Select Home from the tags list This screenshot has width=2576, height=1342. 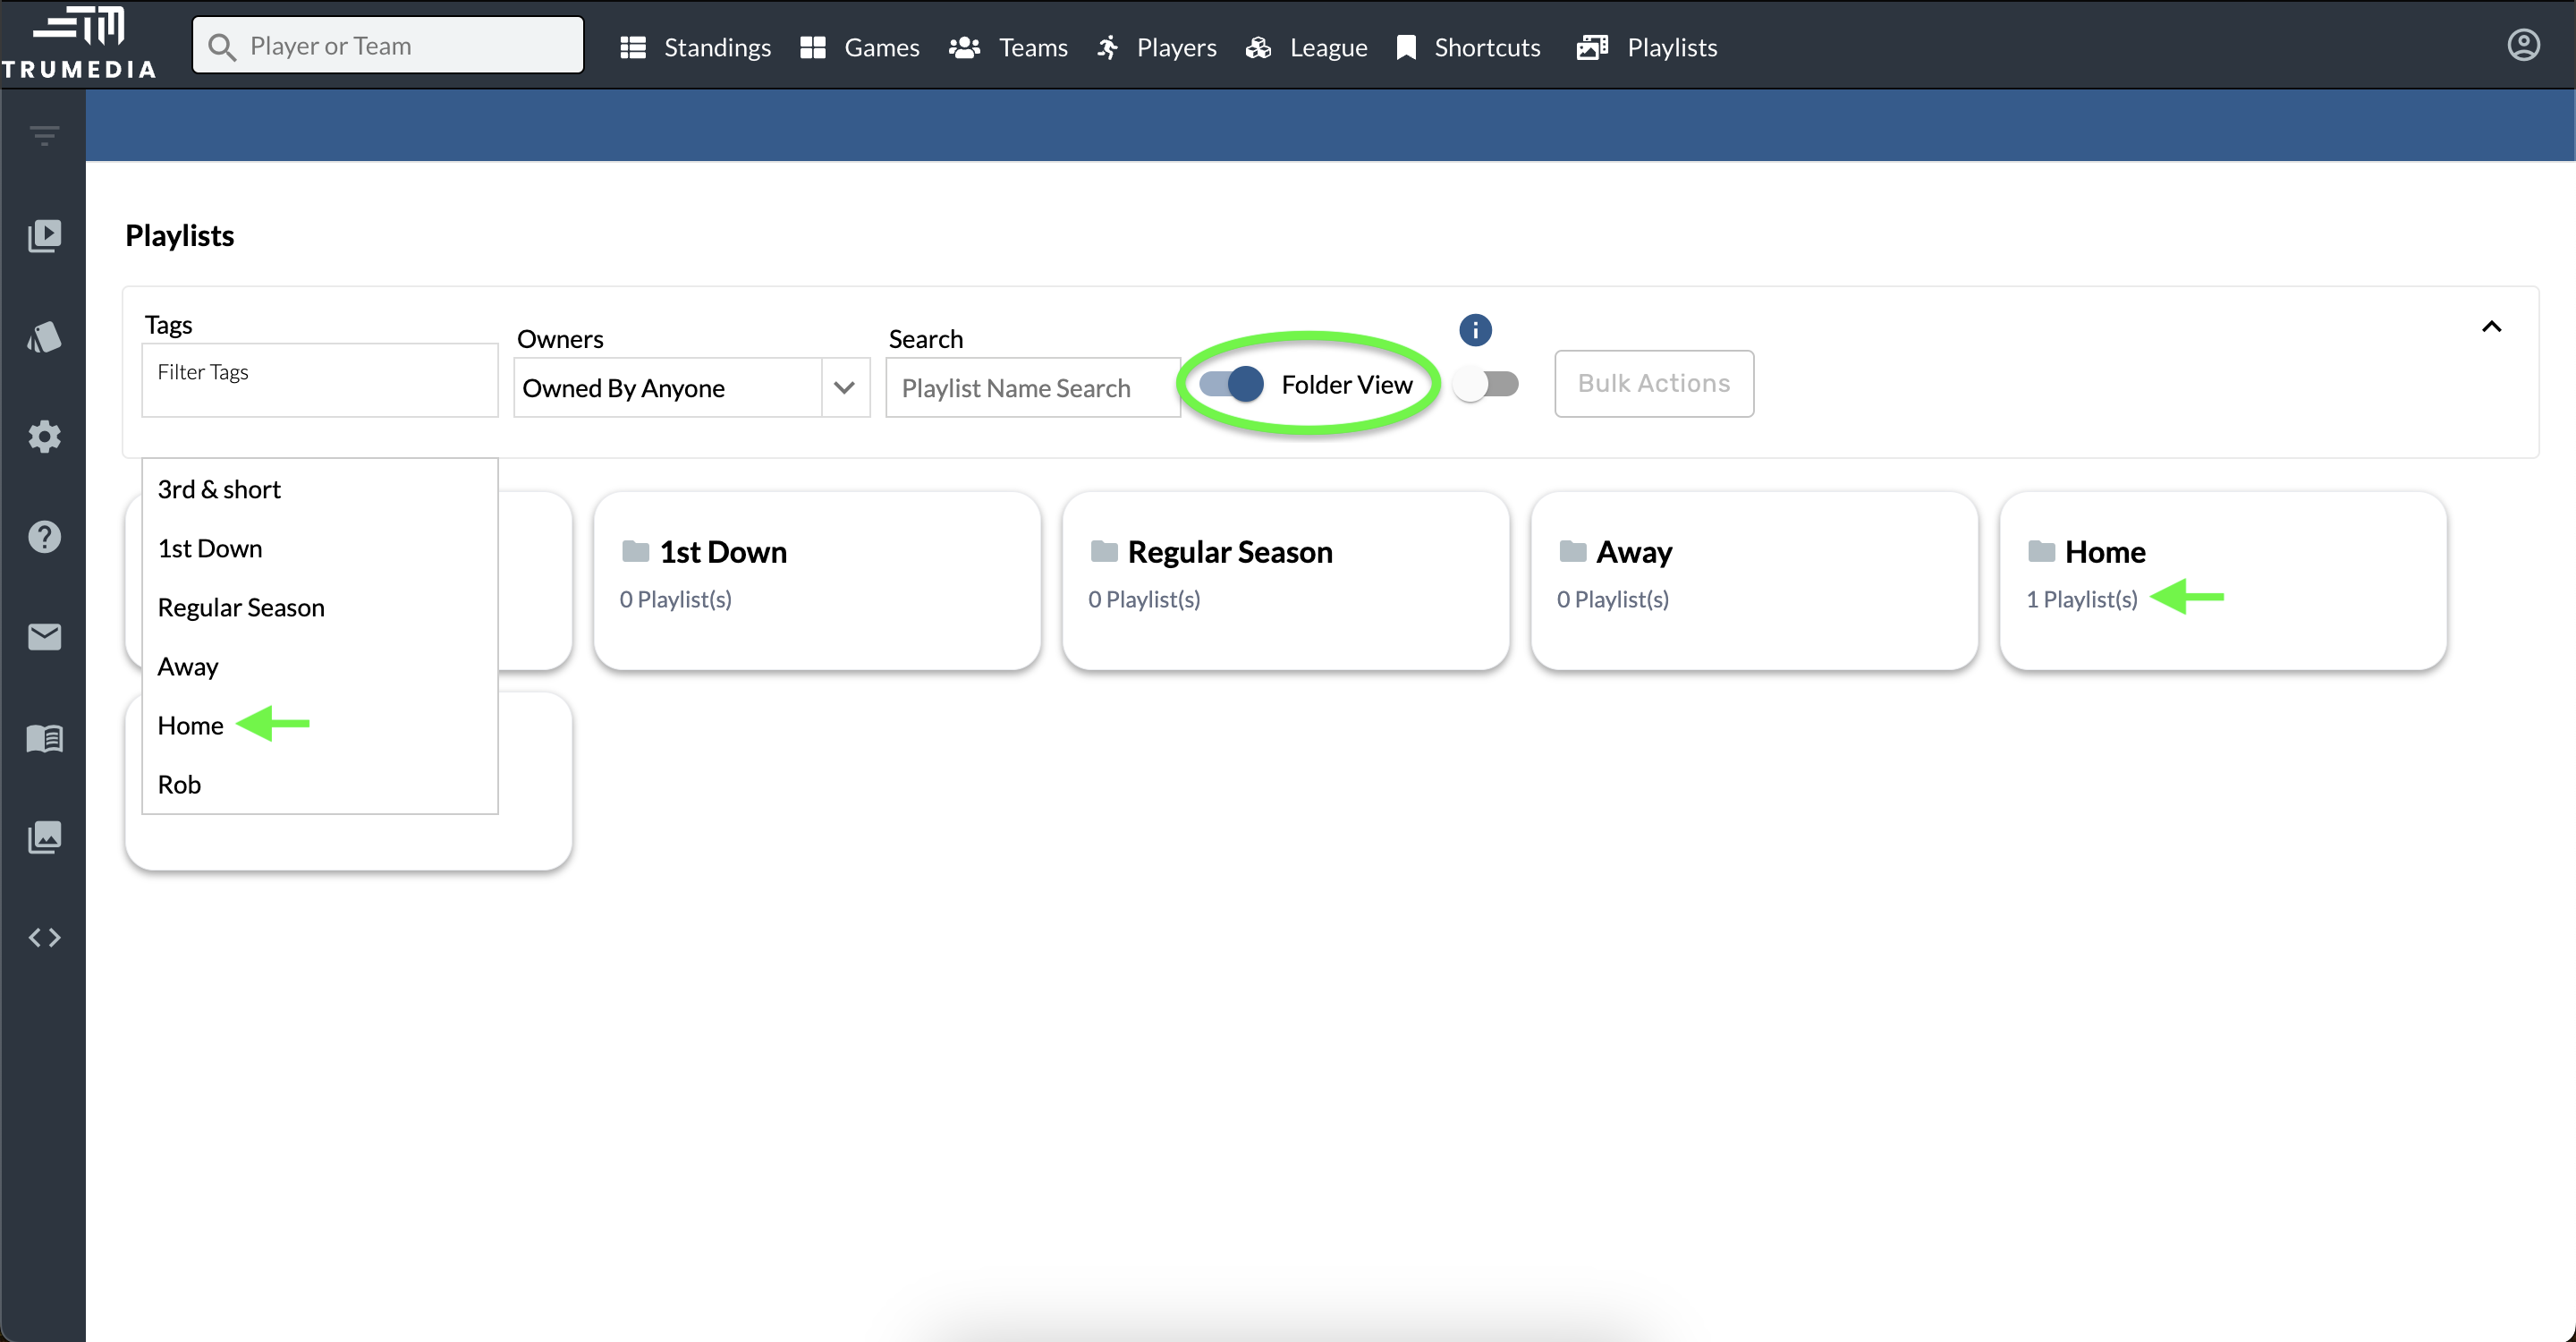point(191,725)
